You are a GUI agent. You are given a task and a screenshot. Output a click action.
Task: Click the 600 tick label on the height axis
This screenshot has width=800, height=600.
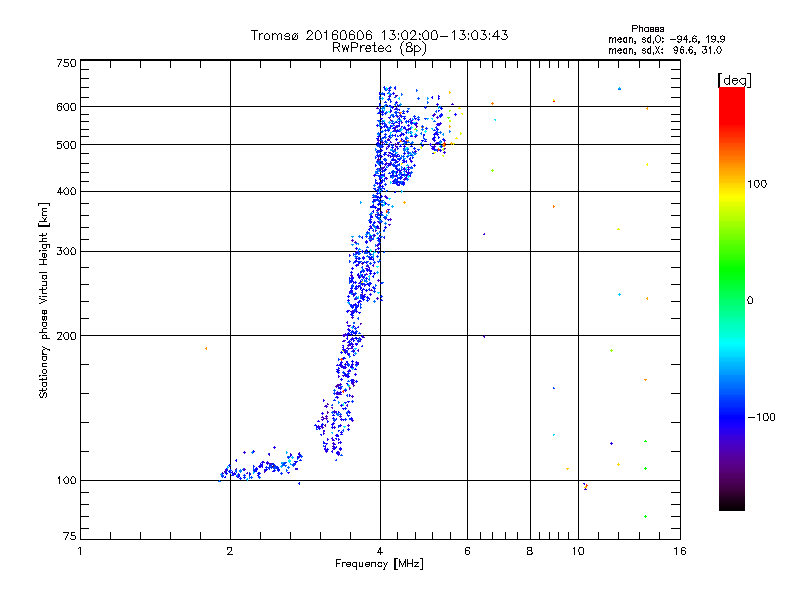[x=66, y=107]
